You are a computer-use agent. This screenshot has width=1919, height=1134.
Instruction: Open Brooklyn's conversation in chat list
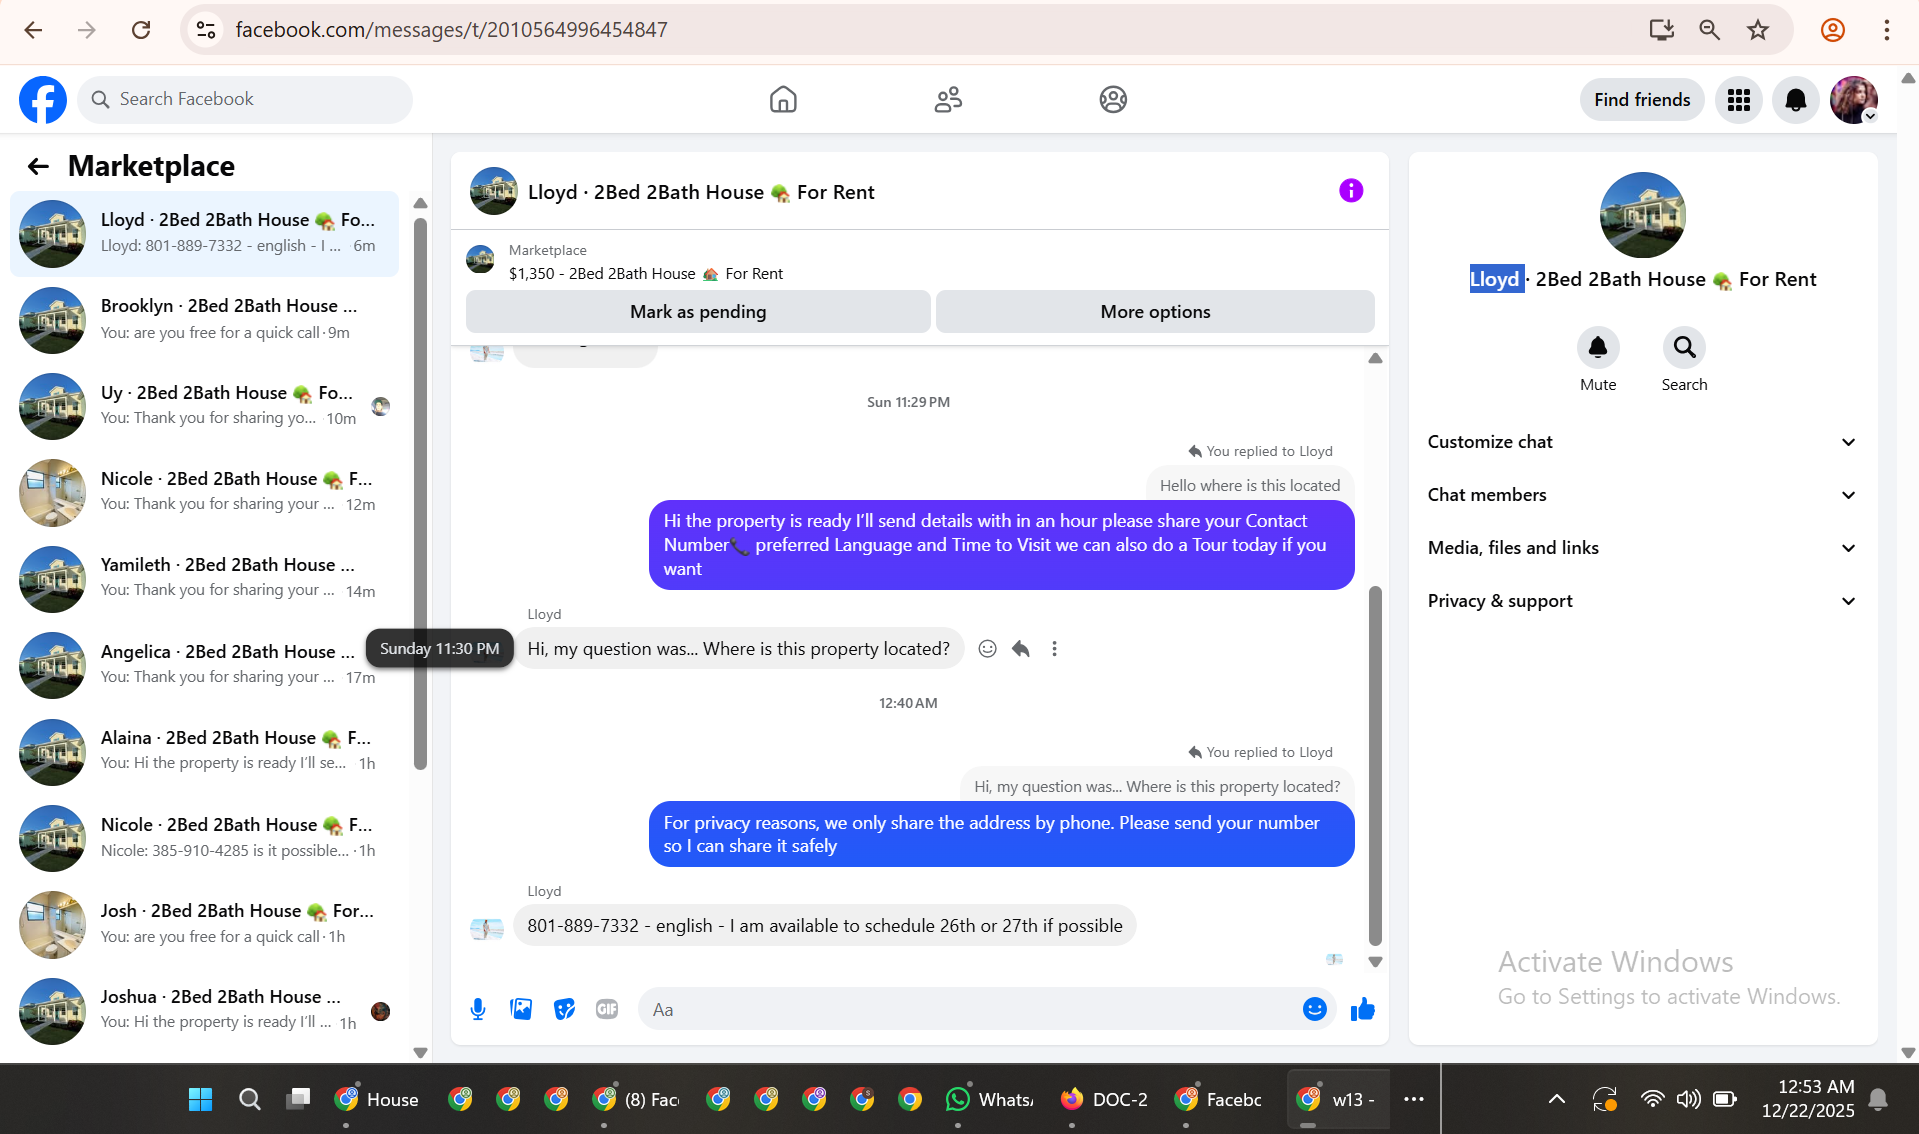204,320
